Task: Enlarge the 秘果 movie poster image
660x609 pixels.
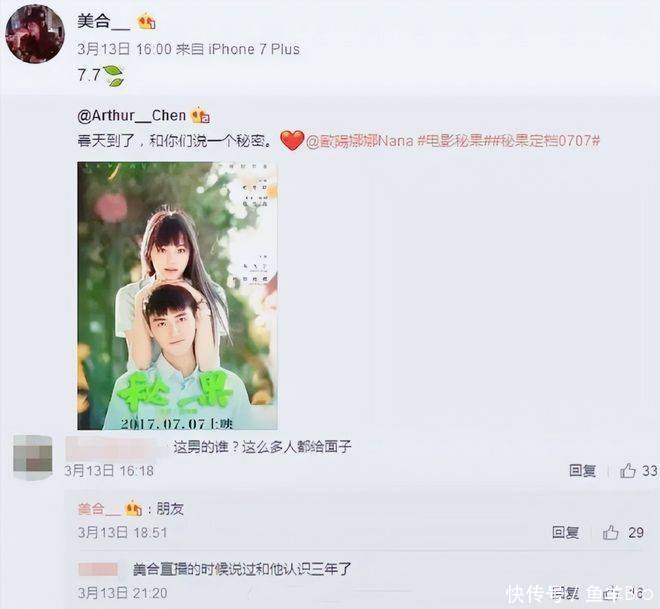Action: [x=177, y=295]
